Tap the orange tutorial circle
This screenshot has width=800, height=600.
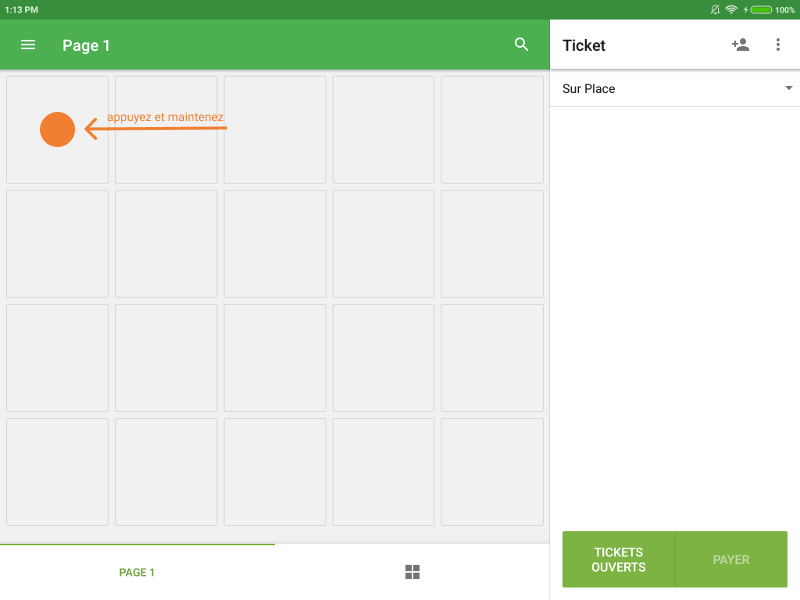[x=57, y=130]
